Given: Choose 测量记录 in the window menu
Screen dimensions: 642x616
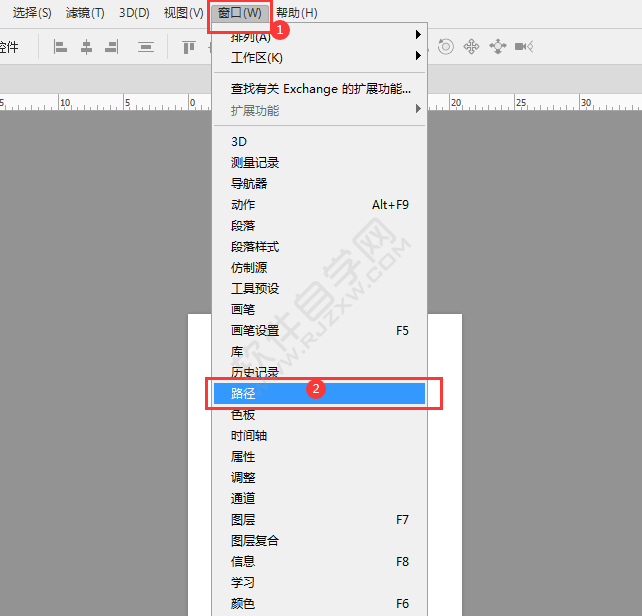Looking at the screenshot, I should point(319,163).
